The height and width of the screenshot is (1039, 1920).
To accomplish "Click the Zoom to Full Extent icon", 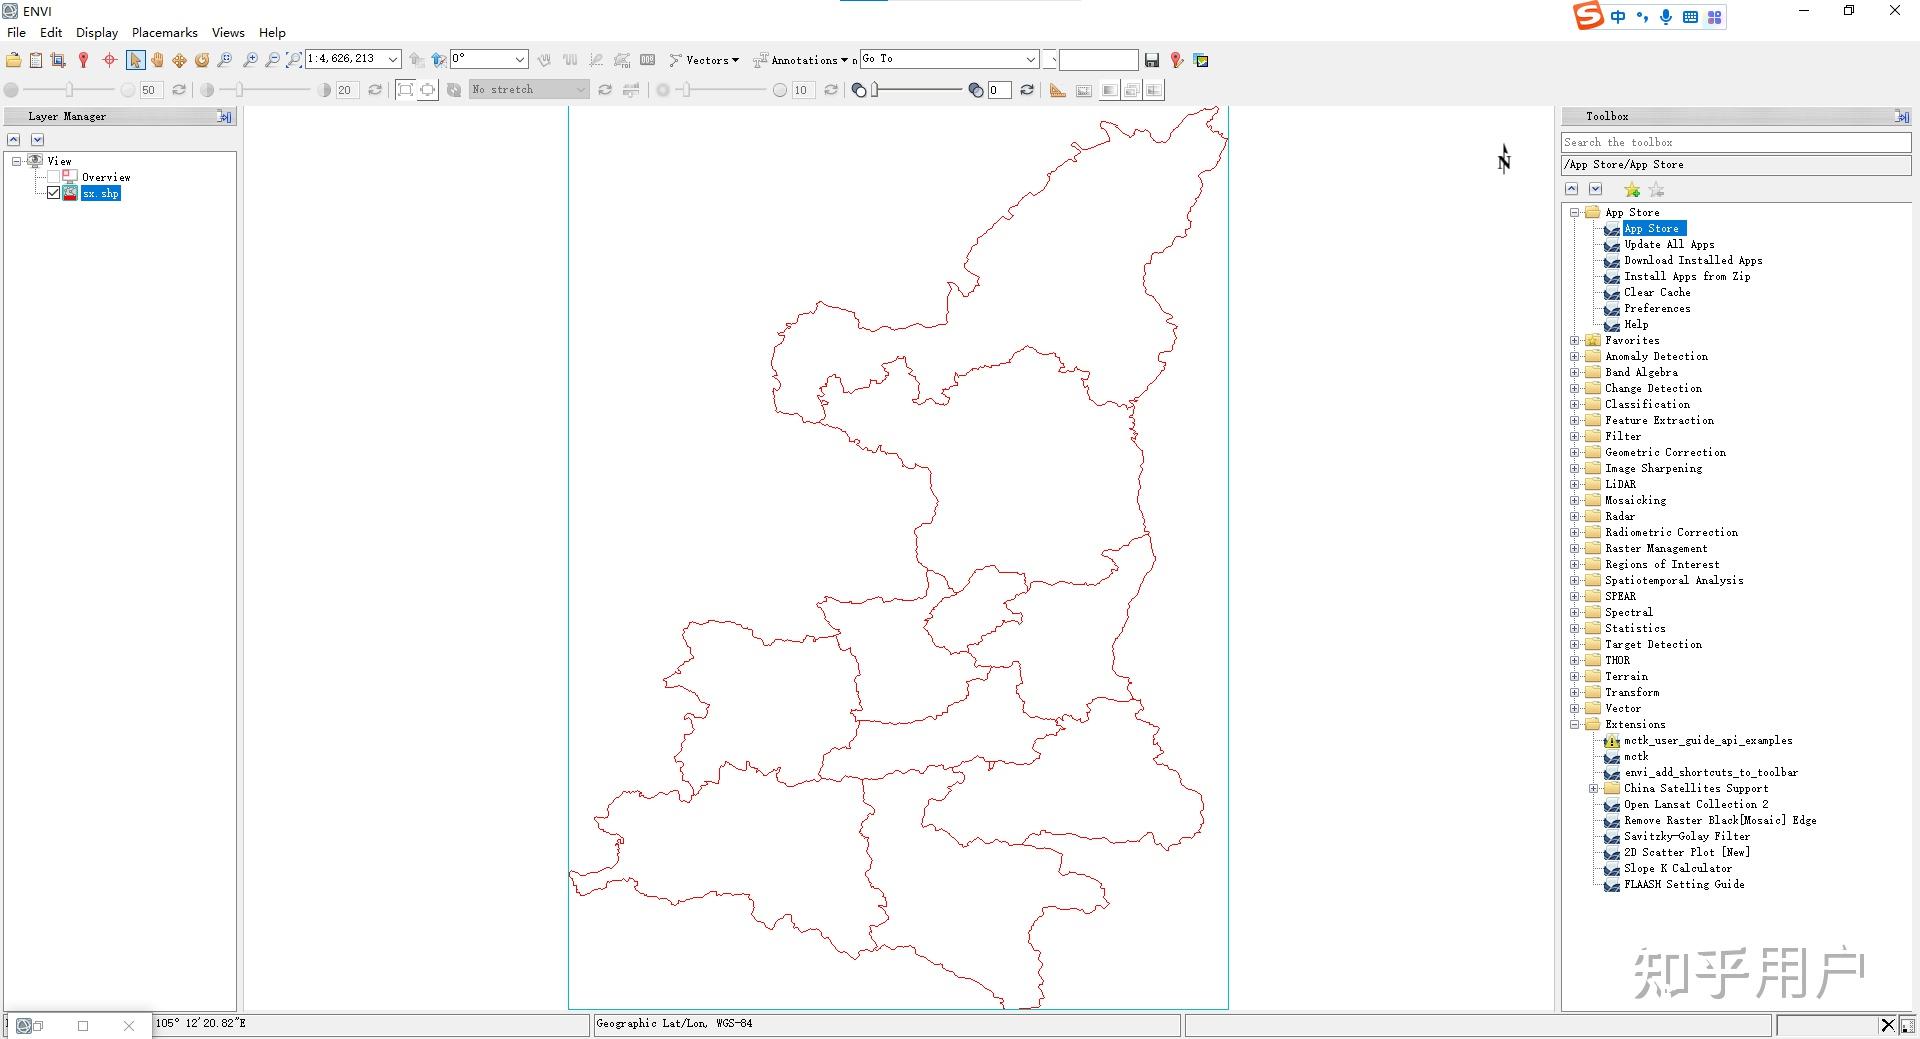I will click(294, 60).
